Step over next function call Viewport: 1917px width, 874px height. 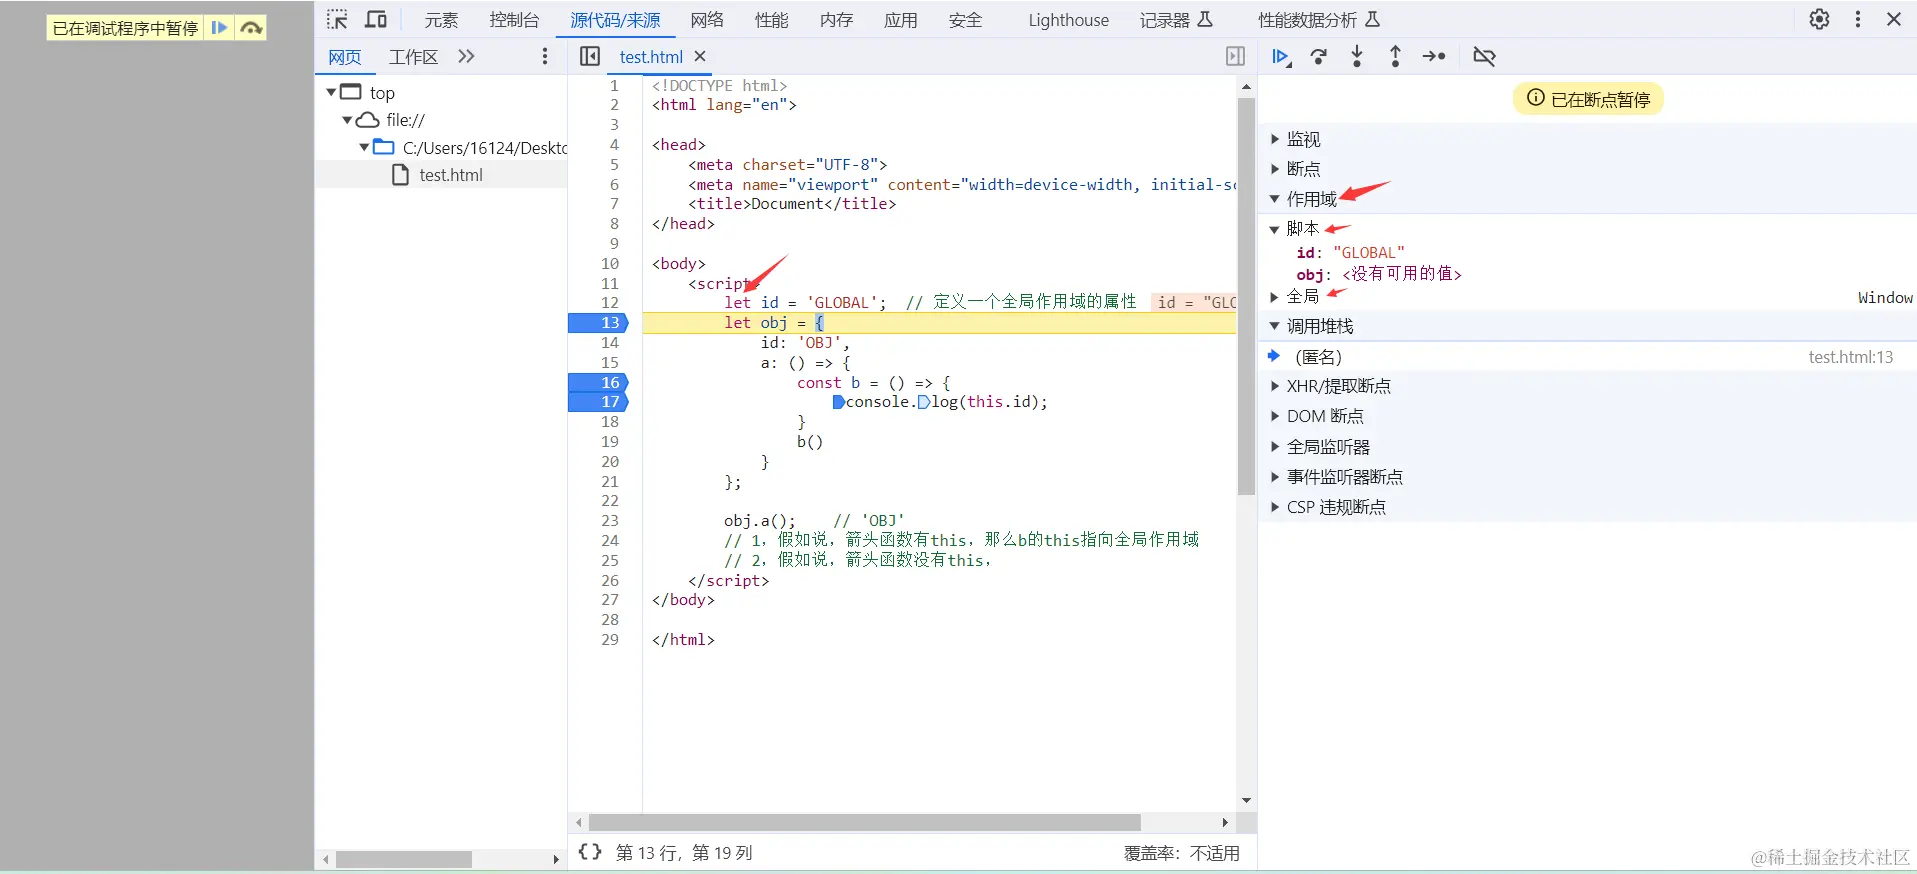[x=1319, y=57]
